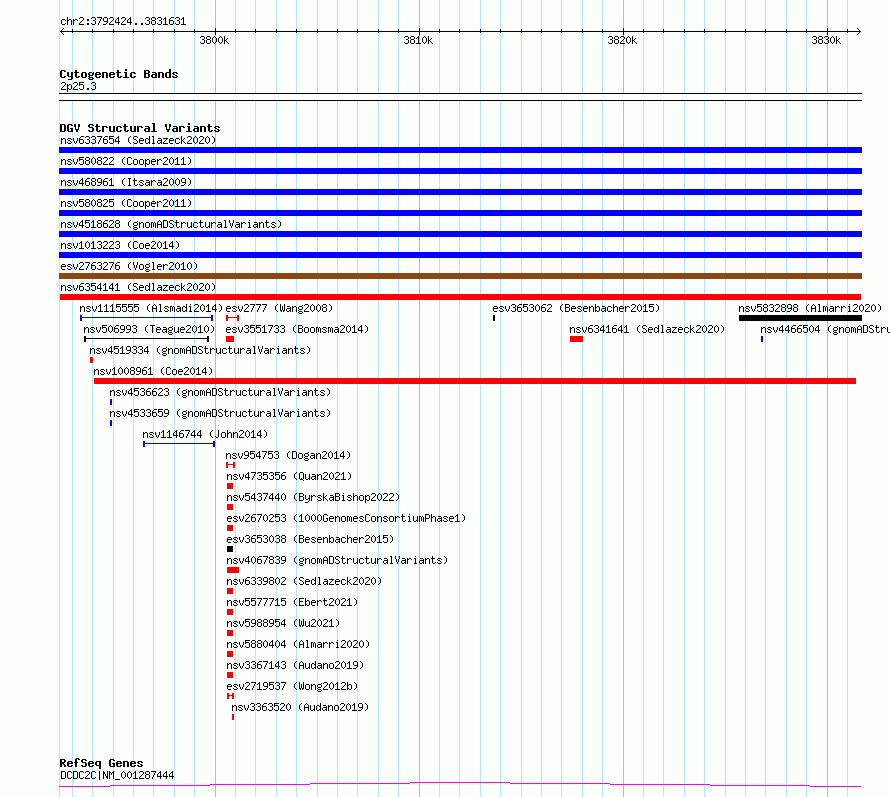Select the nsv580822 (Cooper2011) variant label
The width and height of the screenshot is (890, 797).
[126, 161]
